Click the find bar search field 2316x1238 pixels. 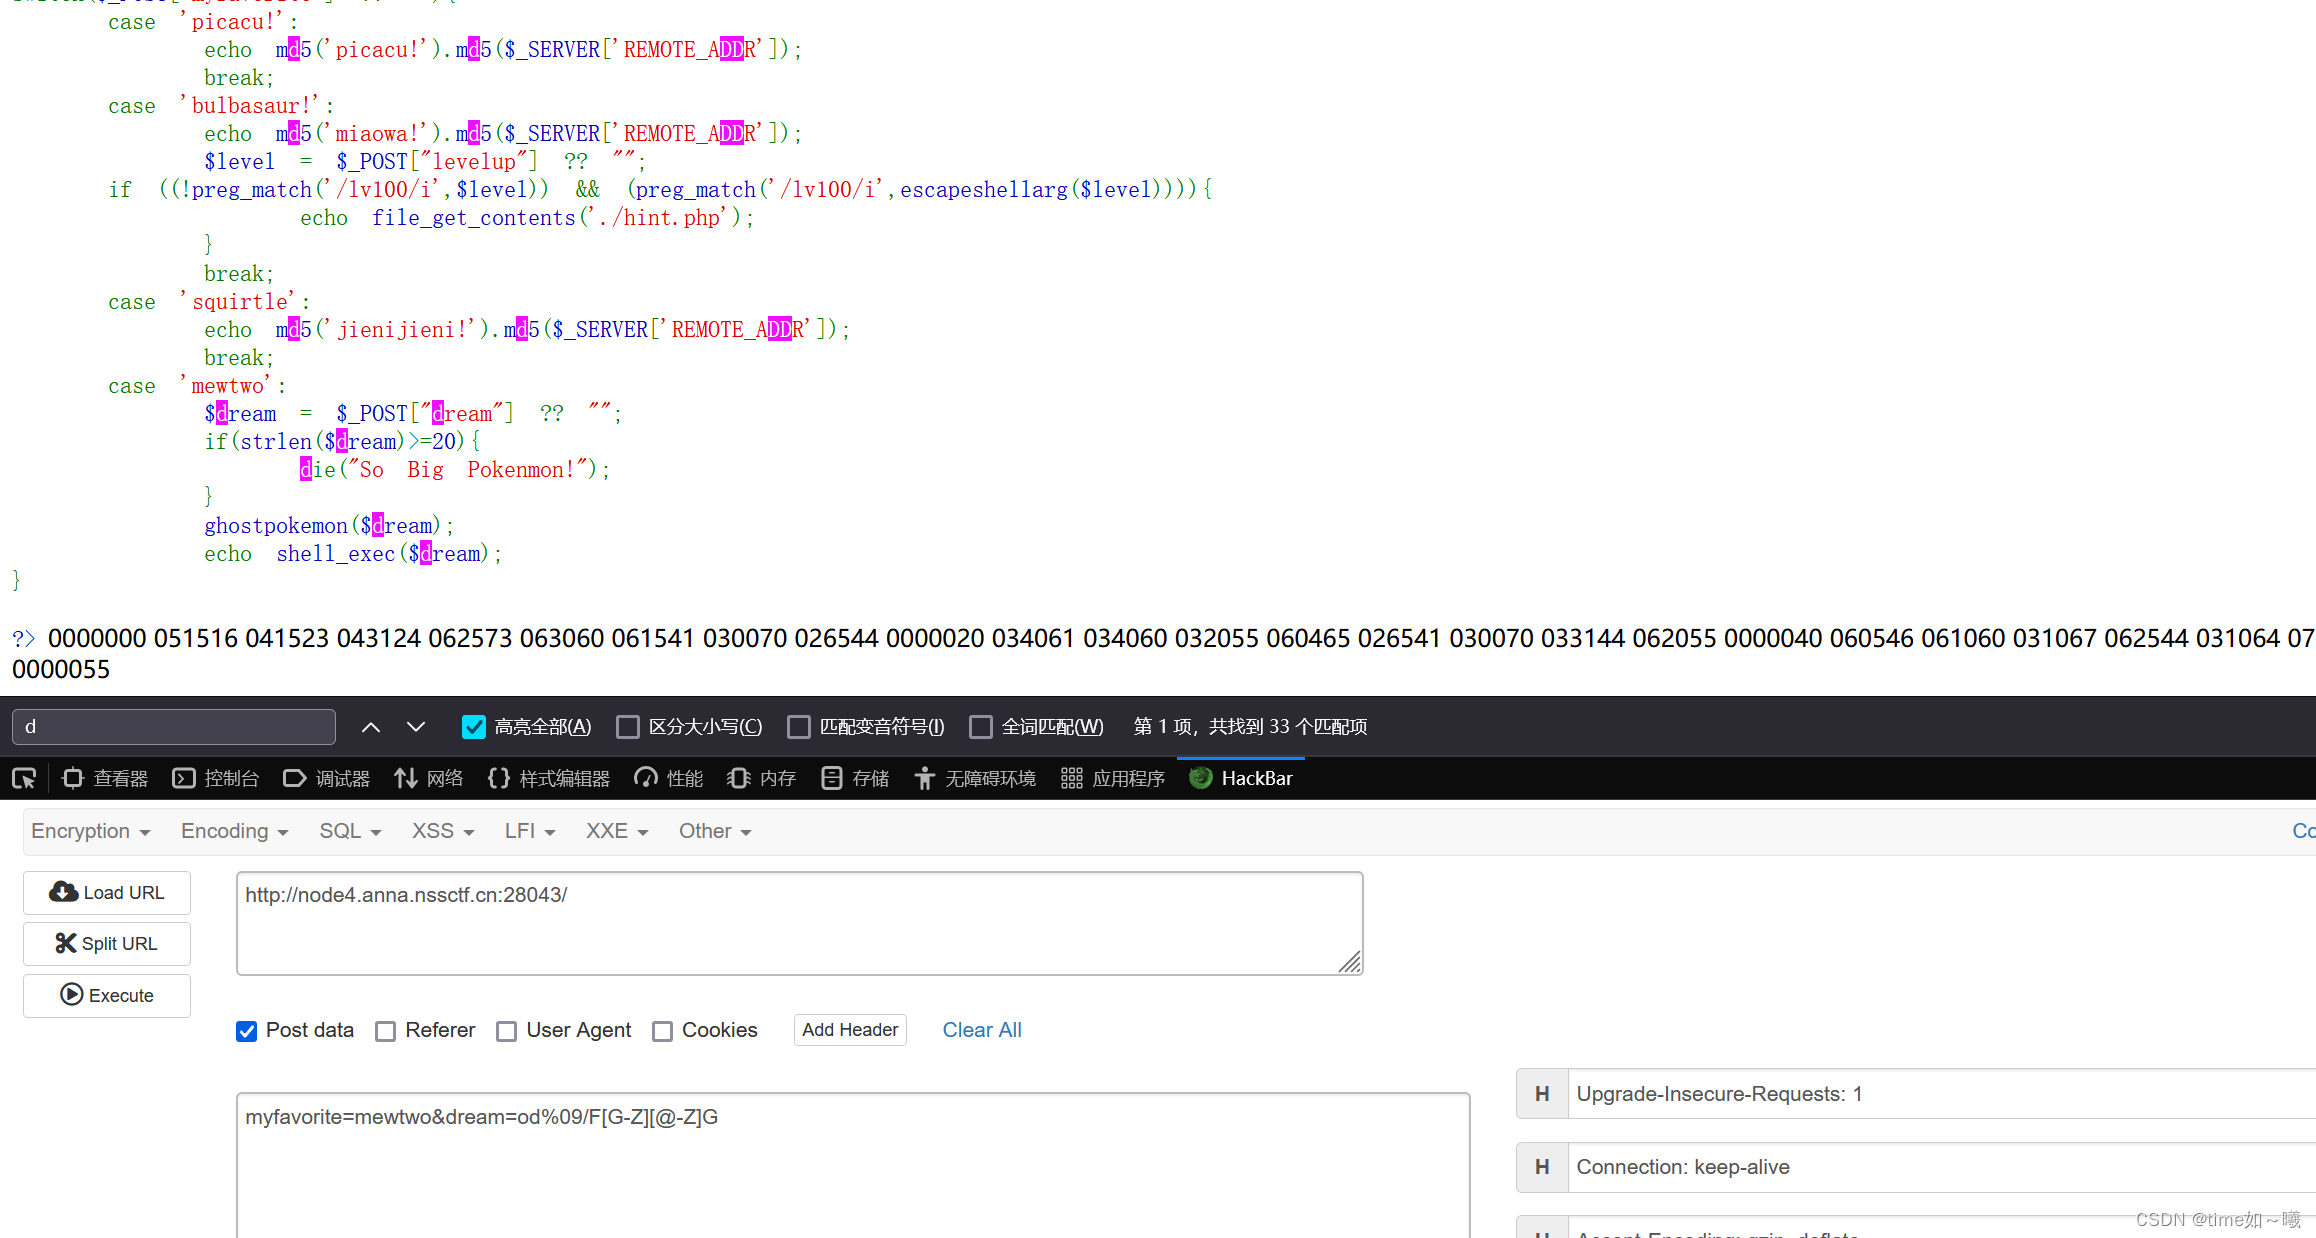click(174, 727)
